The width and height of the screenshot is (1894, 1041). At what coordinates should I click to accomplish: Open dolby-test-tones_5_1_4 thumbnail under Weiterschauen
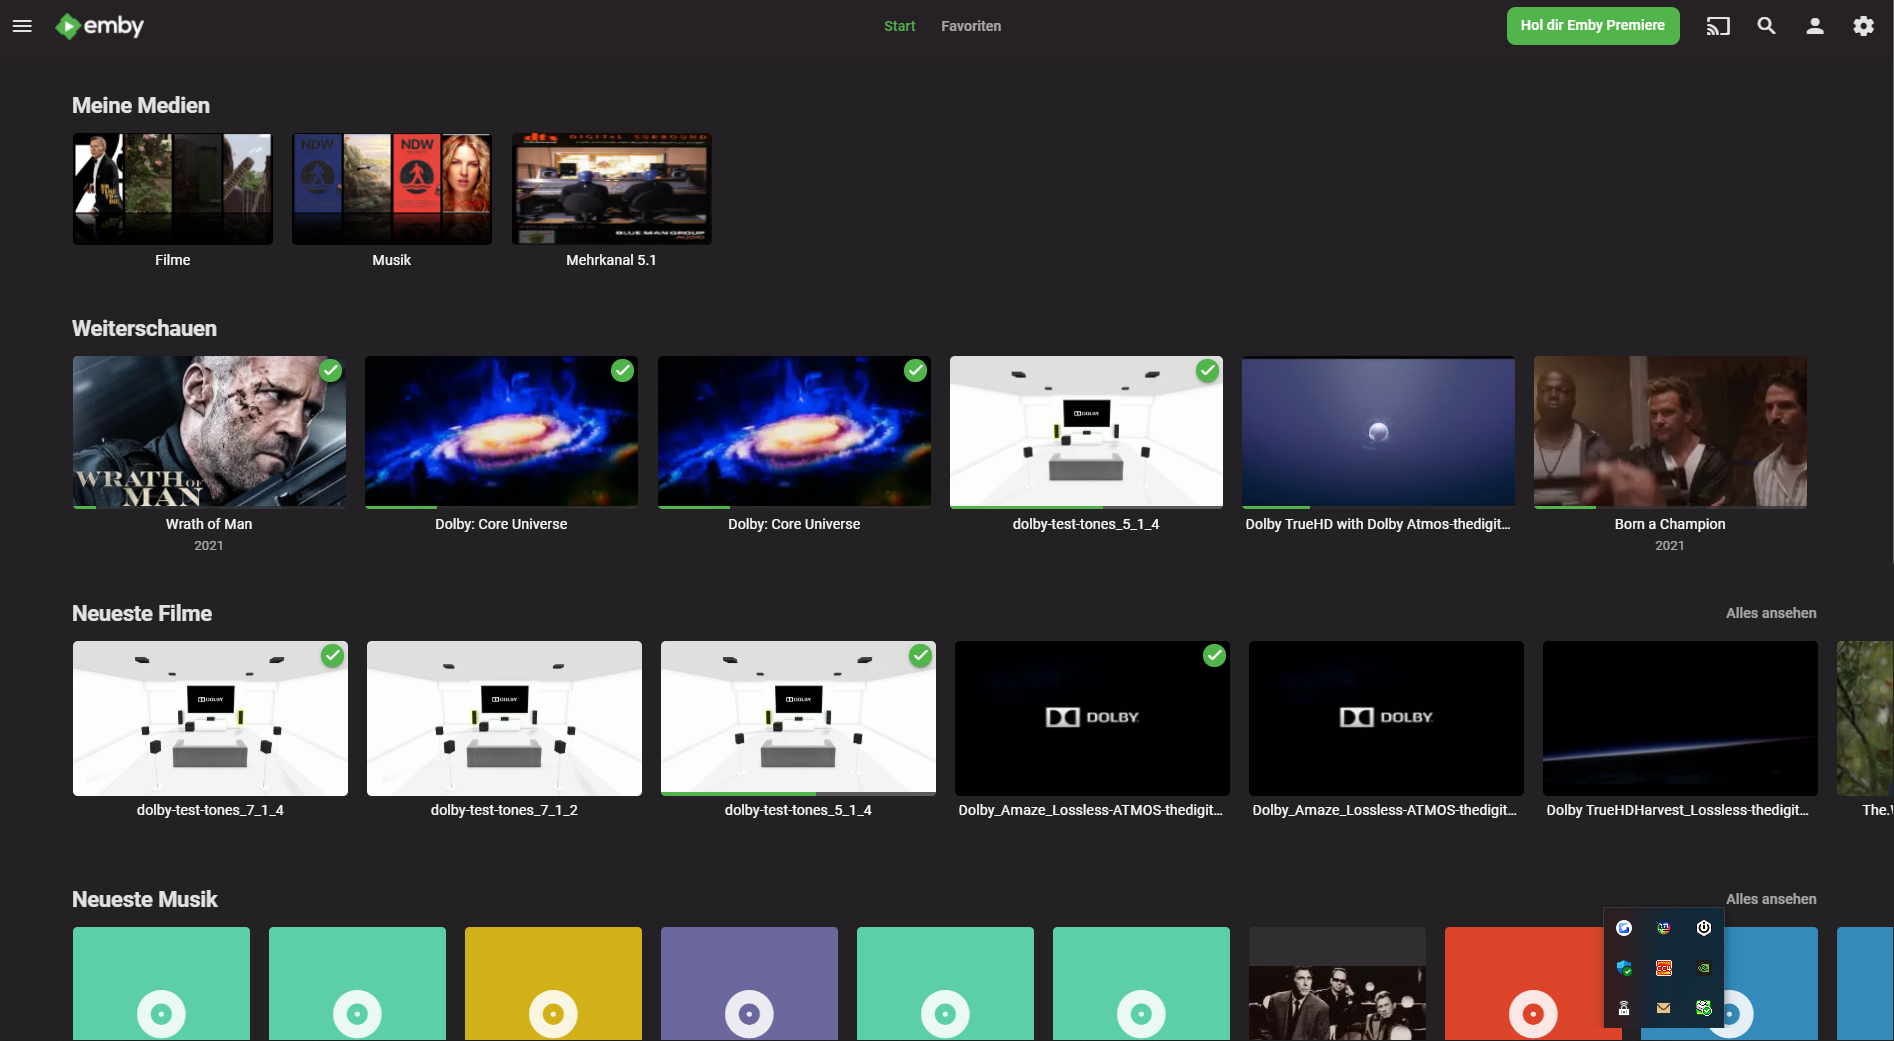click(1086, 432)
